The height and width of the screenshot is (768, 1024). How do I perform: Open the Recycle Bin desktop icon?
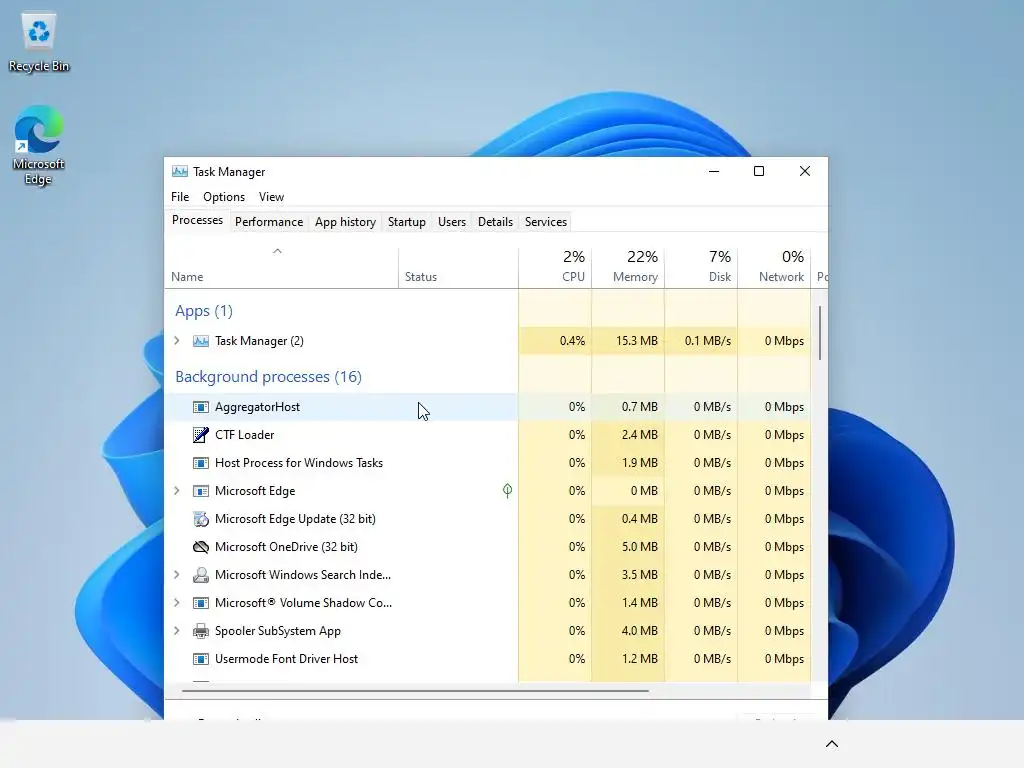pos(39,42)
